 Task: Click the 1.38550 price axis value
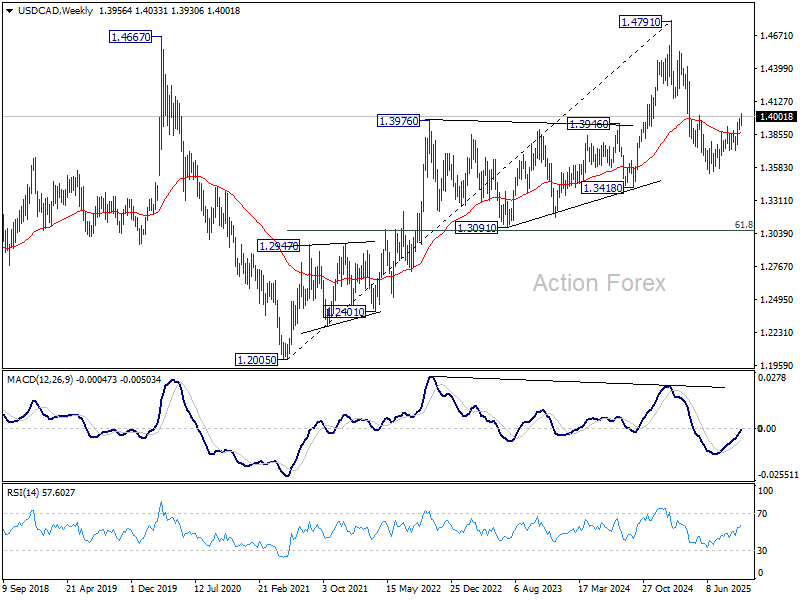[x=777, y=135]
